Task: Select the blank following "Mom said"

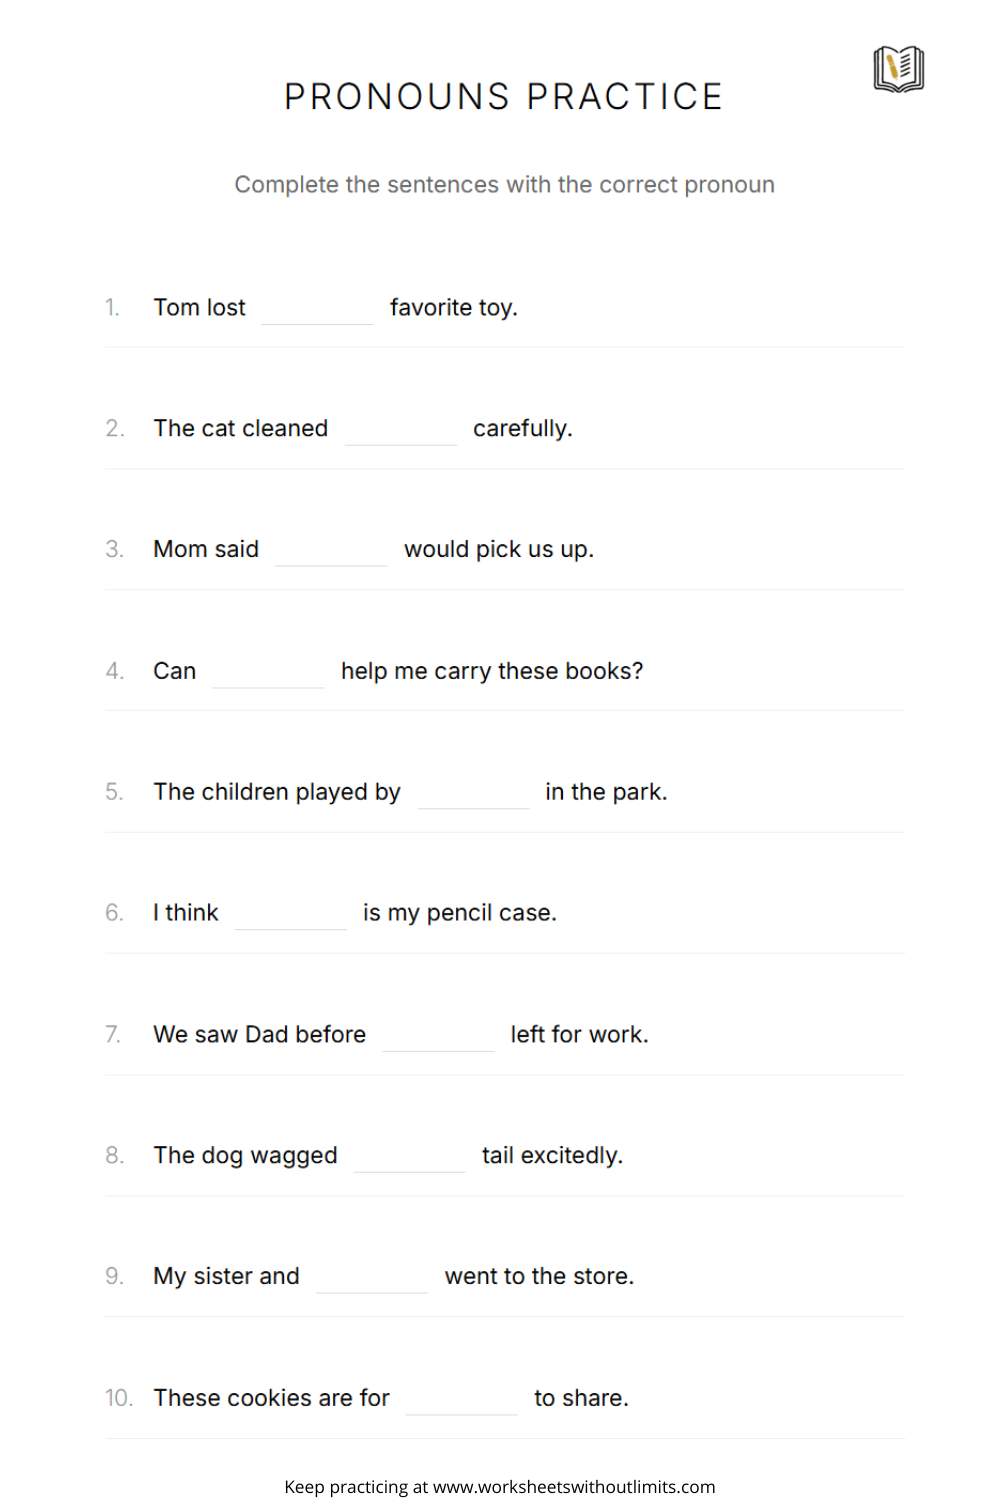Action: [331, 551]
